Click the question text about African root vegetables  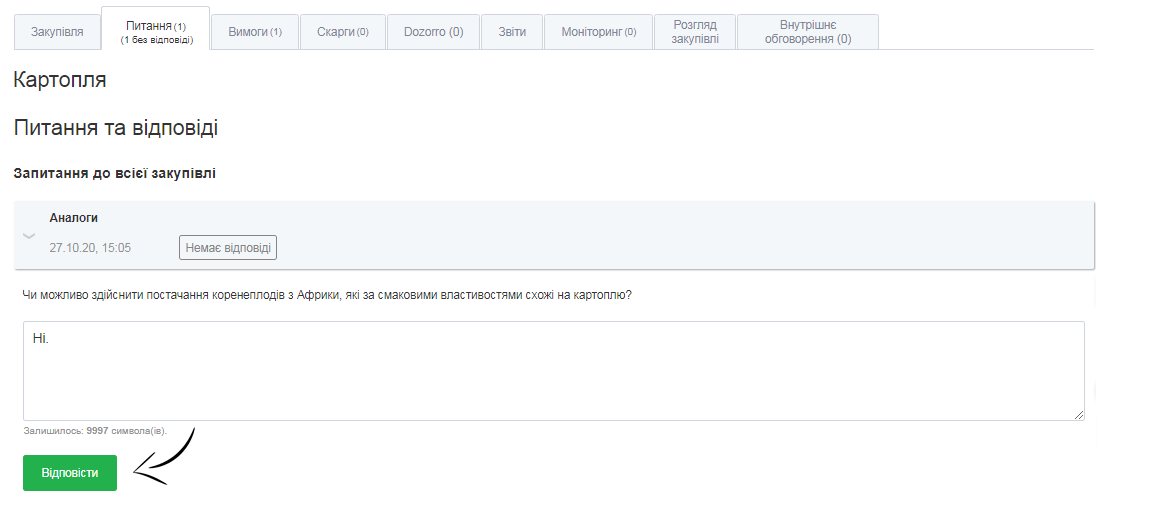(x=327, y=295)
